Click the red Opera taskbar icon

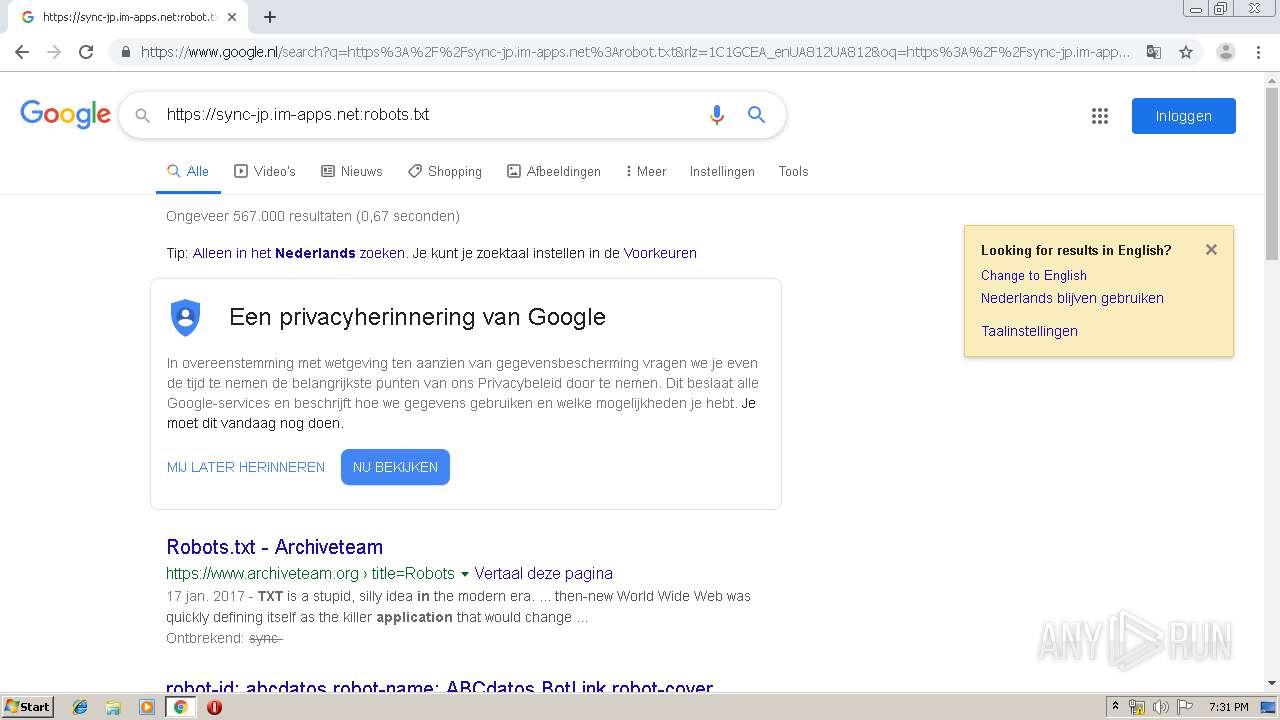click(214, 707)
